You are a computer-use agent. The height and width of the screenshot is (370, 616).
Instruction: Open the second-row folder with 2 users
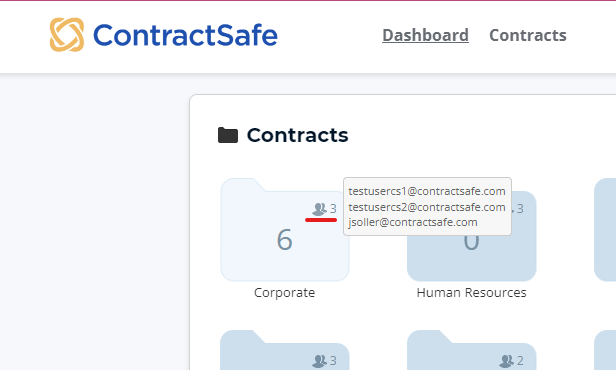(471, 350)
